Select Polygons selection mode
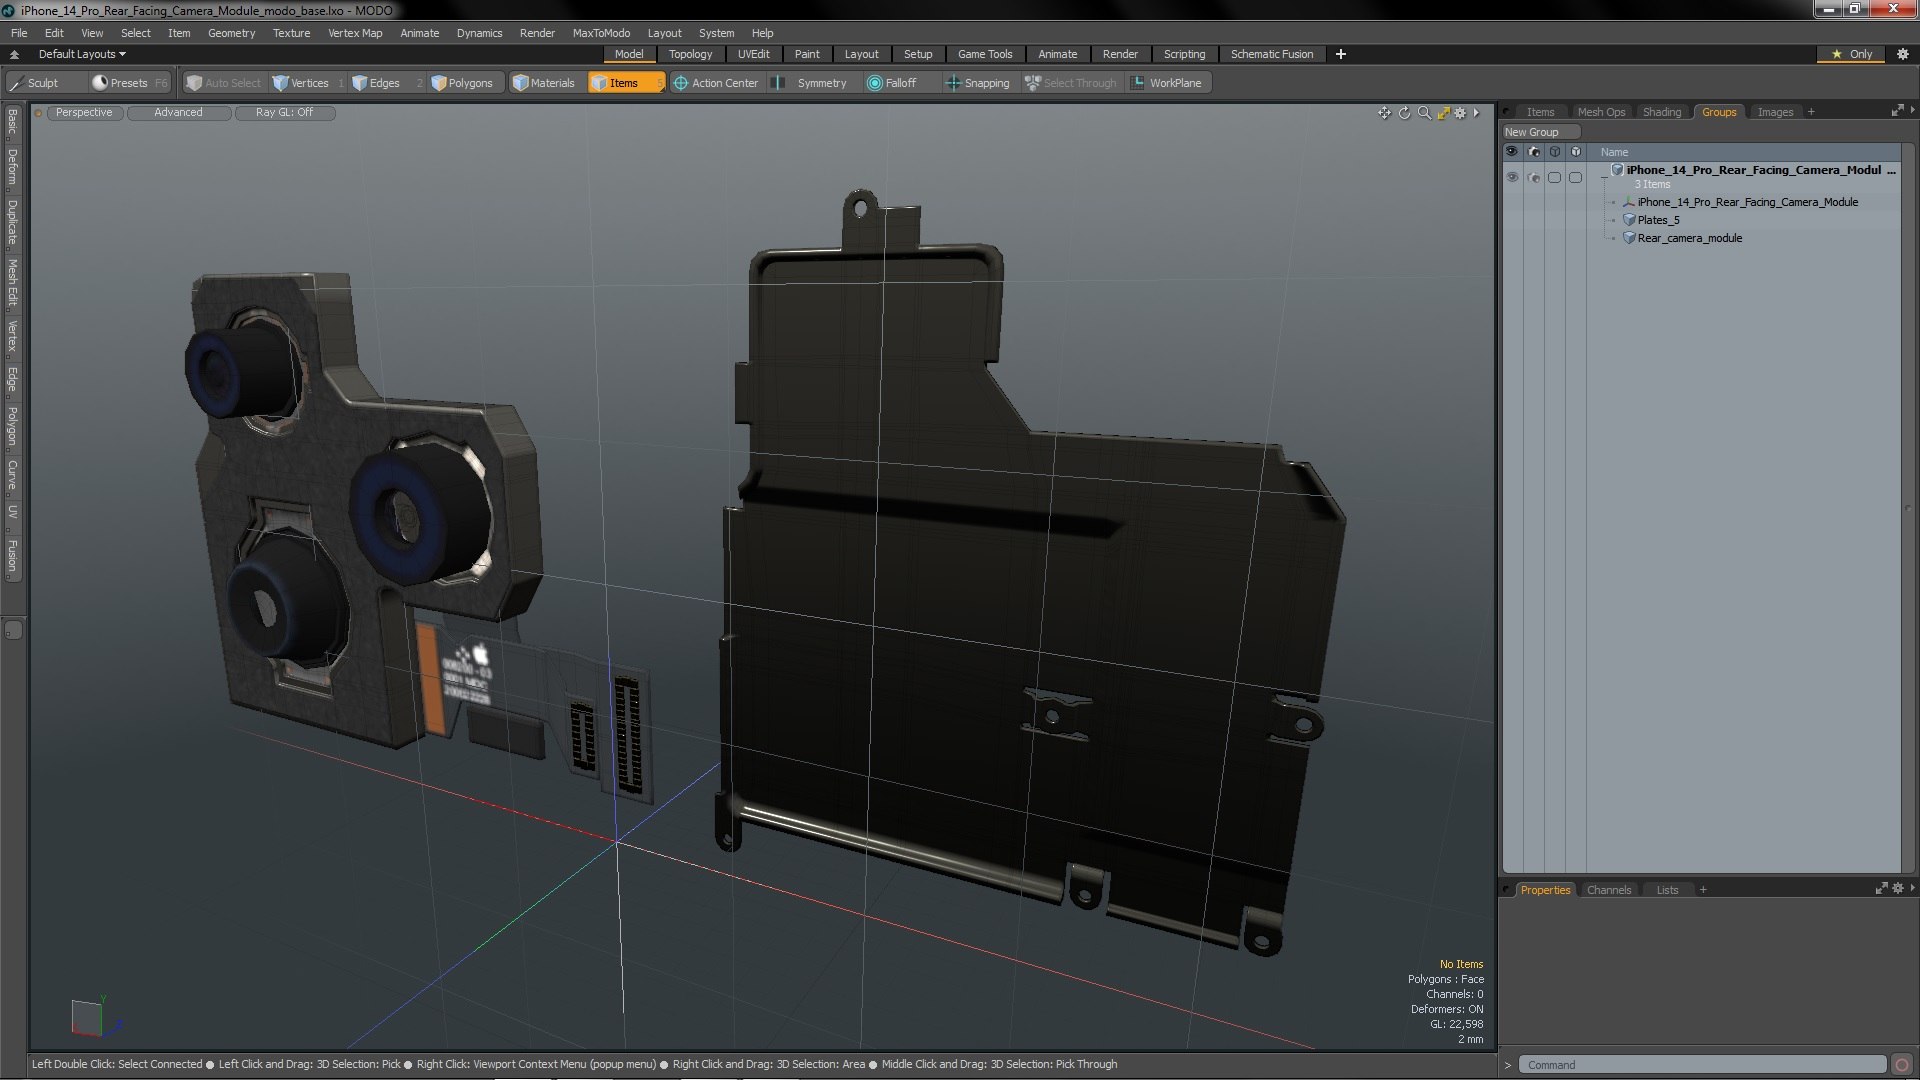This screenshot has height=1080, width=1920. [462, 83]
